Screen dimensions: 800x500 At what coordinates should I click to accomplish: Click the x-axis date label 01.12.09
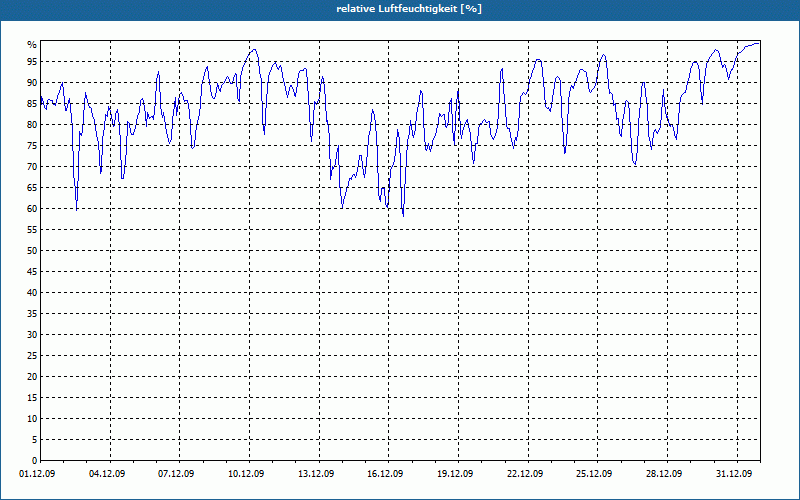click(37, 474)
